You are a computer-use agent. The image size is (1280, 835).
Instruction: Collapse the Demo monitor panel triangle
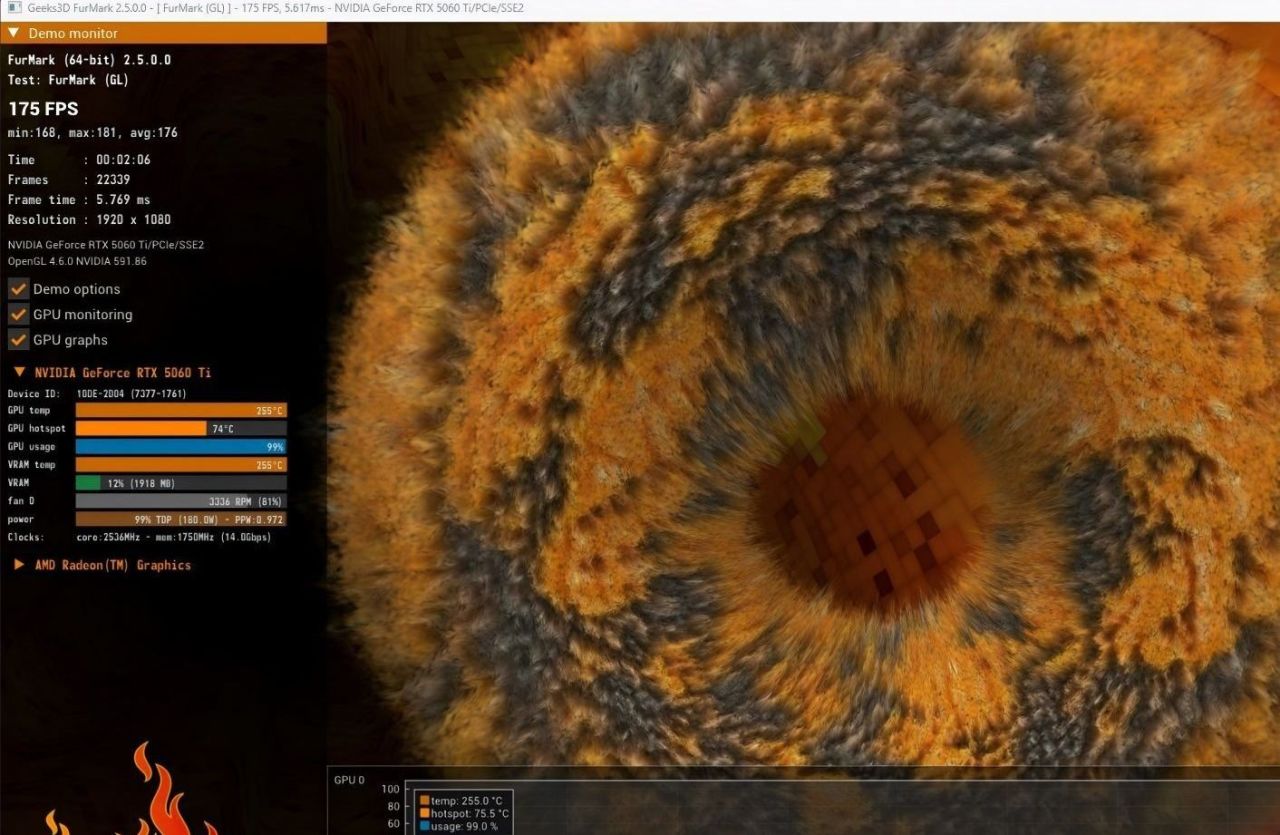(13, 33)
